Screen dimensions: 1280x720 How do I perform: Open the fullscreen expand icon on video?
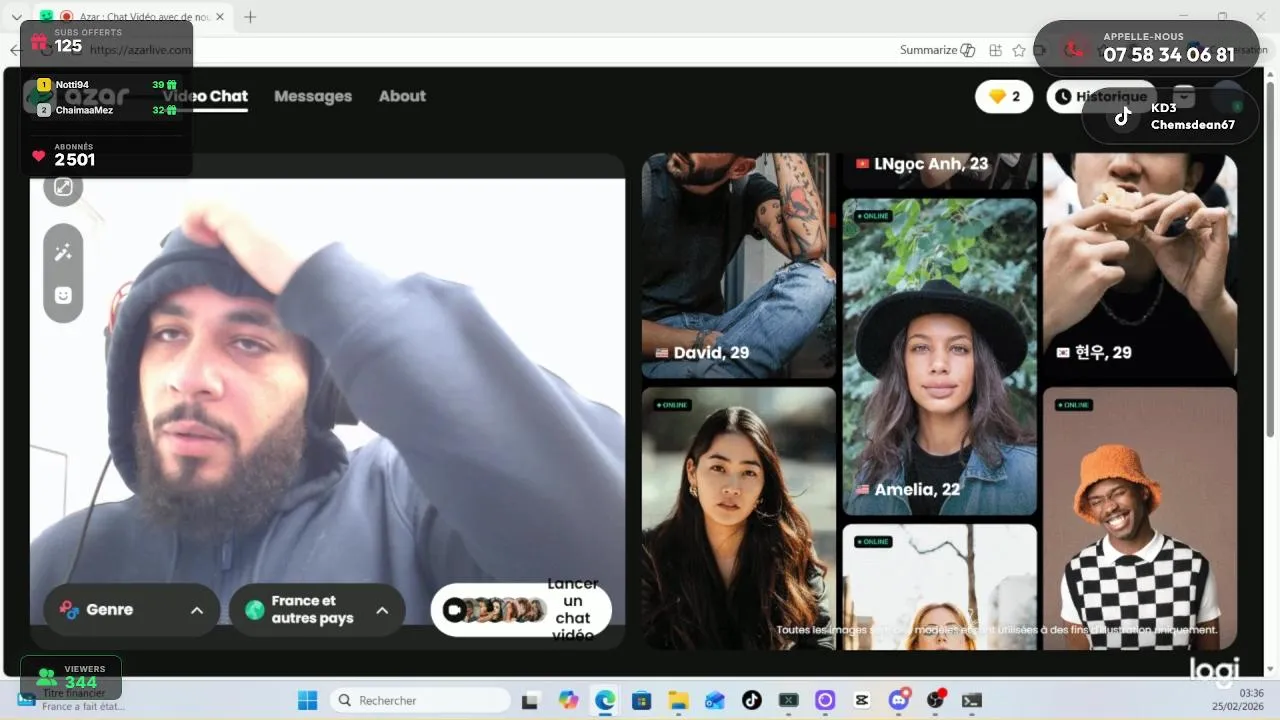coord(63,187)
